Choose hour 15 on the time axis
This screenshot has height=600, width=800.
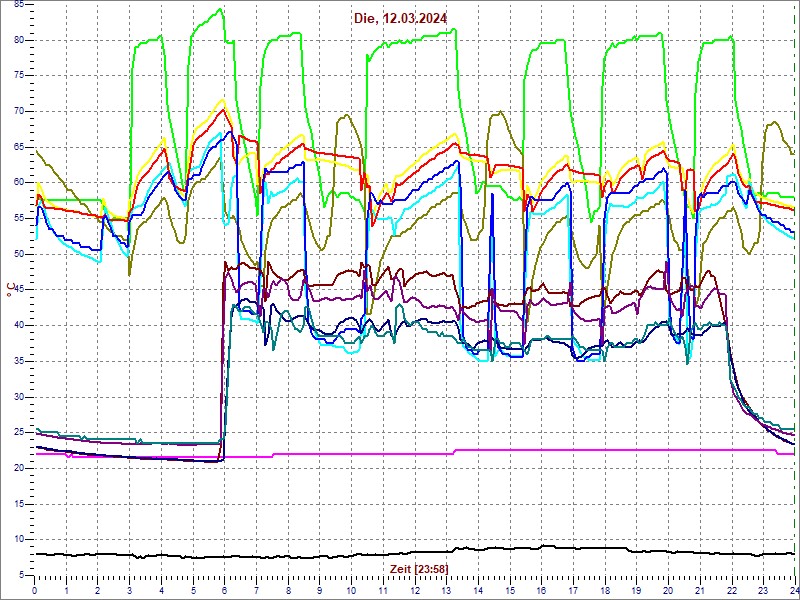pyautogui.click(x=509, y=590)
